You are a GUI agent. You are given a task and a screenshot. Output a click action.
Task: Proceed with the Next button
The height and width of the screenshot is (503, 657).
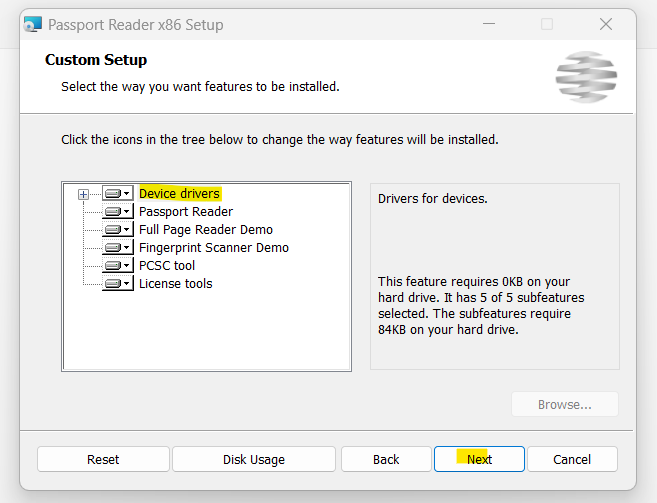pyautogui.click(x=479, y=459)
